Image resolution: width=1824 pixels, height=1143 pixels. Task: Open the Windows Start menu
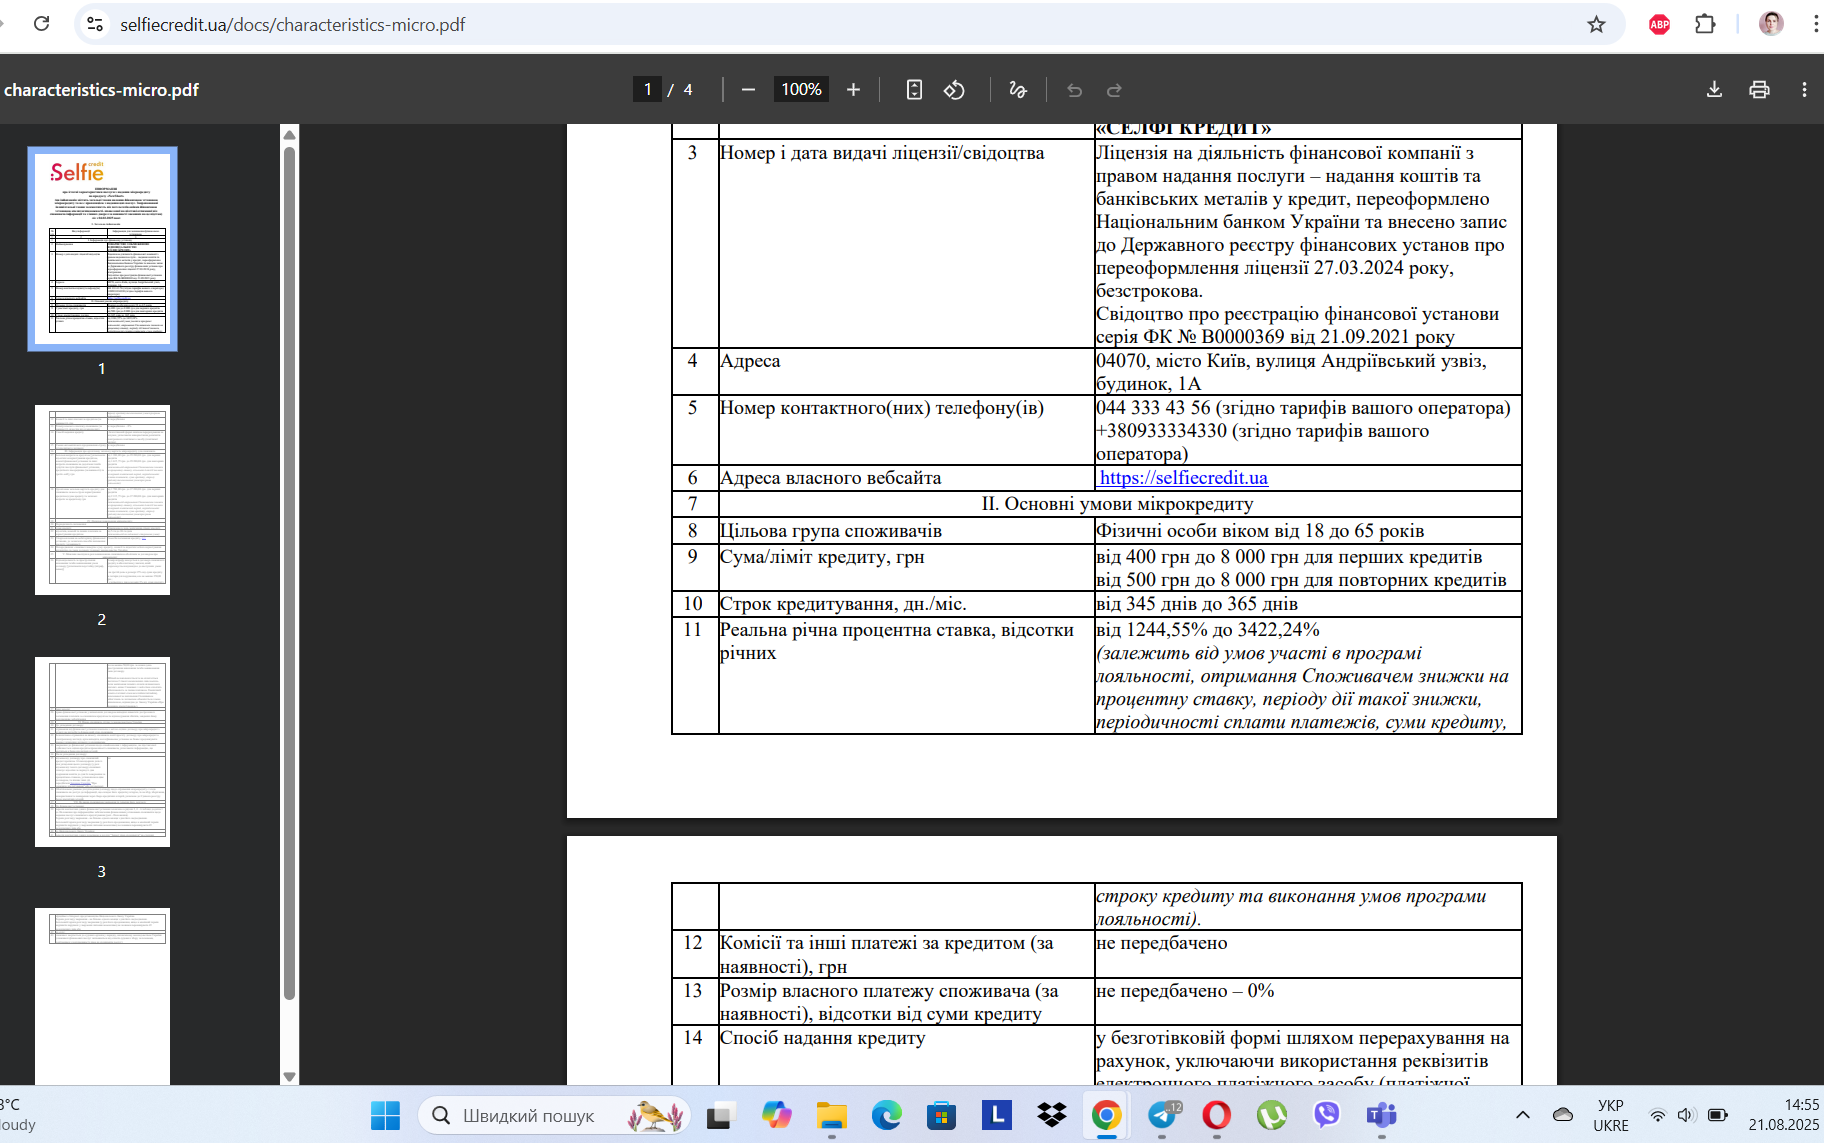(385, 1115)
